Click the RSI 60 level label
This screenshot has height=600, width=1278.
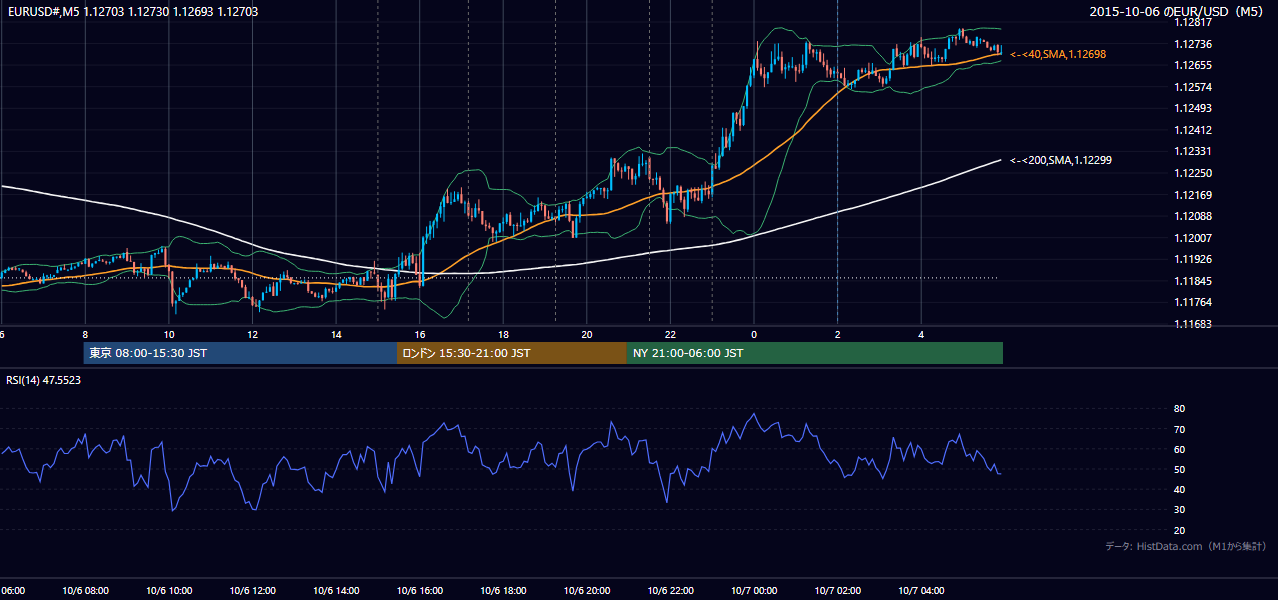click(x=1179, y=449)
